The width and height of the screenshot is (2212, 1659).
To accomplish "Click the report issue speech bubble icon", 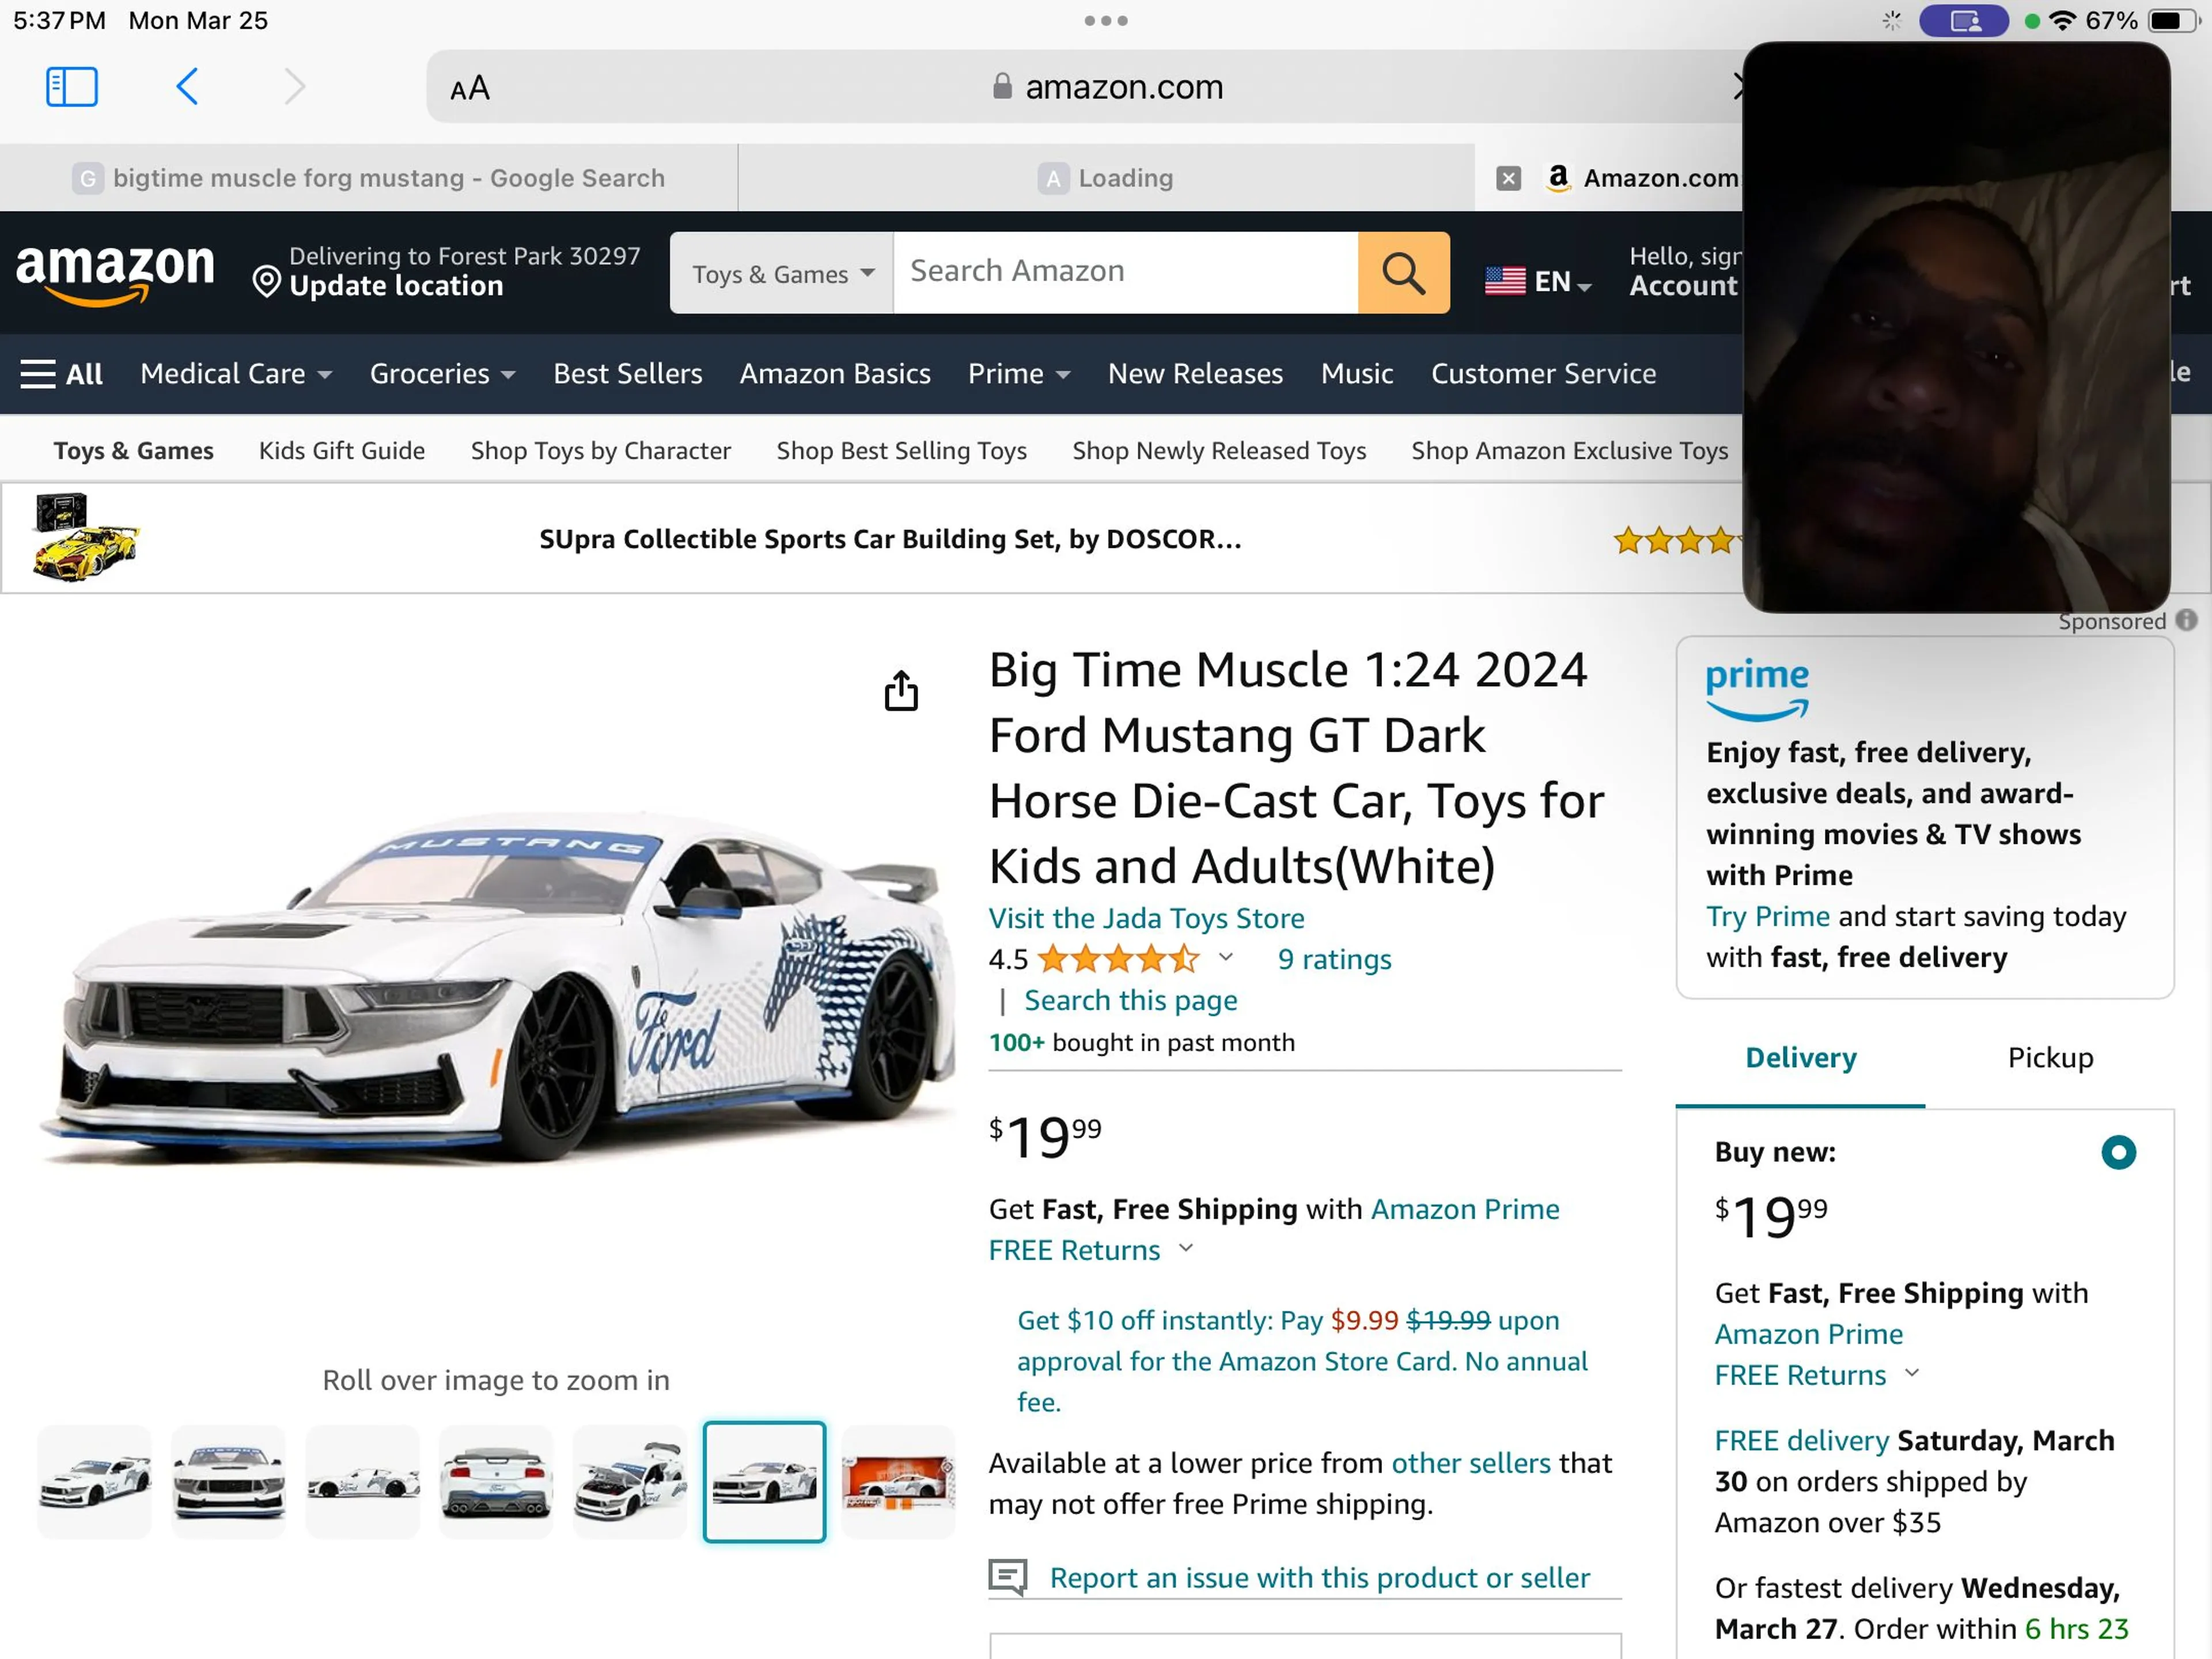I will 1007,1577.
